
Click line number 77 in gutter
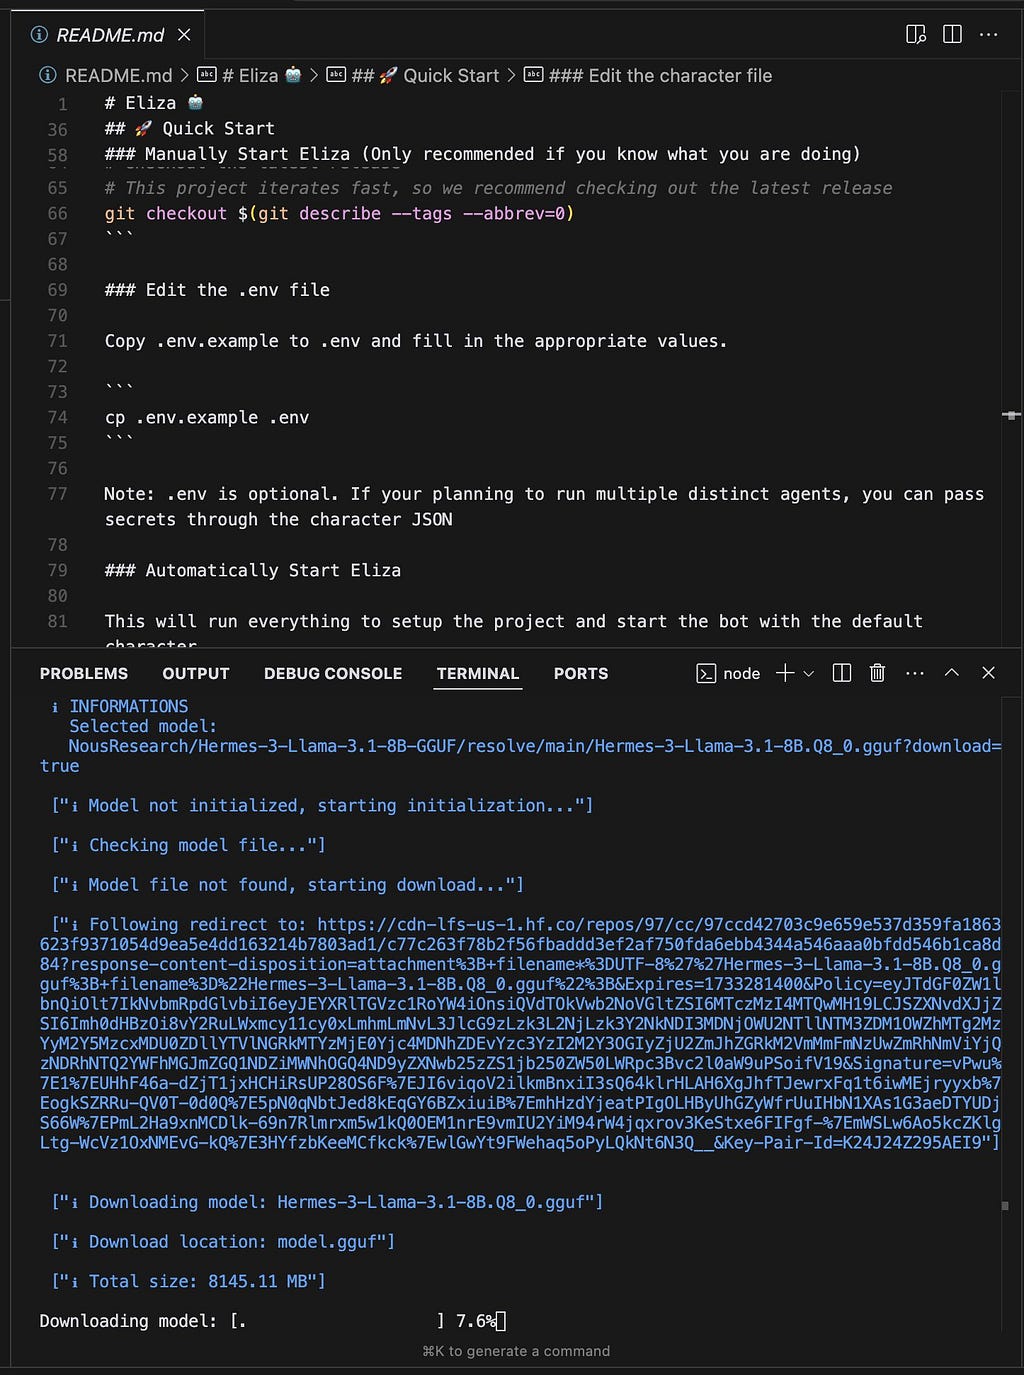pos(57,494)
